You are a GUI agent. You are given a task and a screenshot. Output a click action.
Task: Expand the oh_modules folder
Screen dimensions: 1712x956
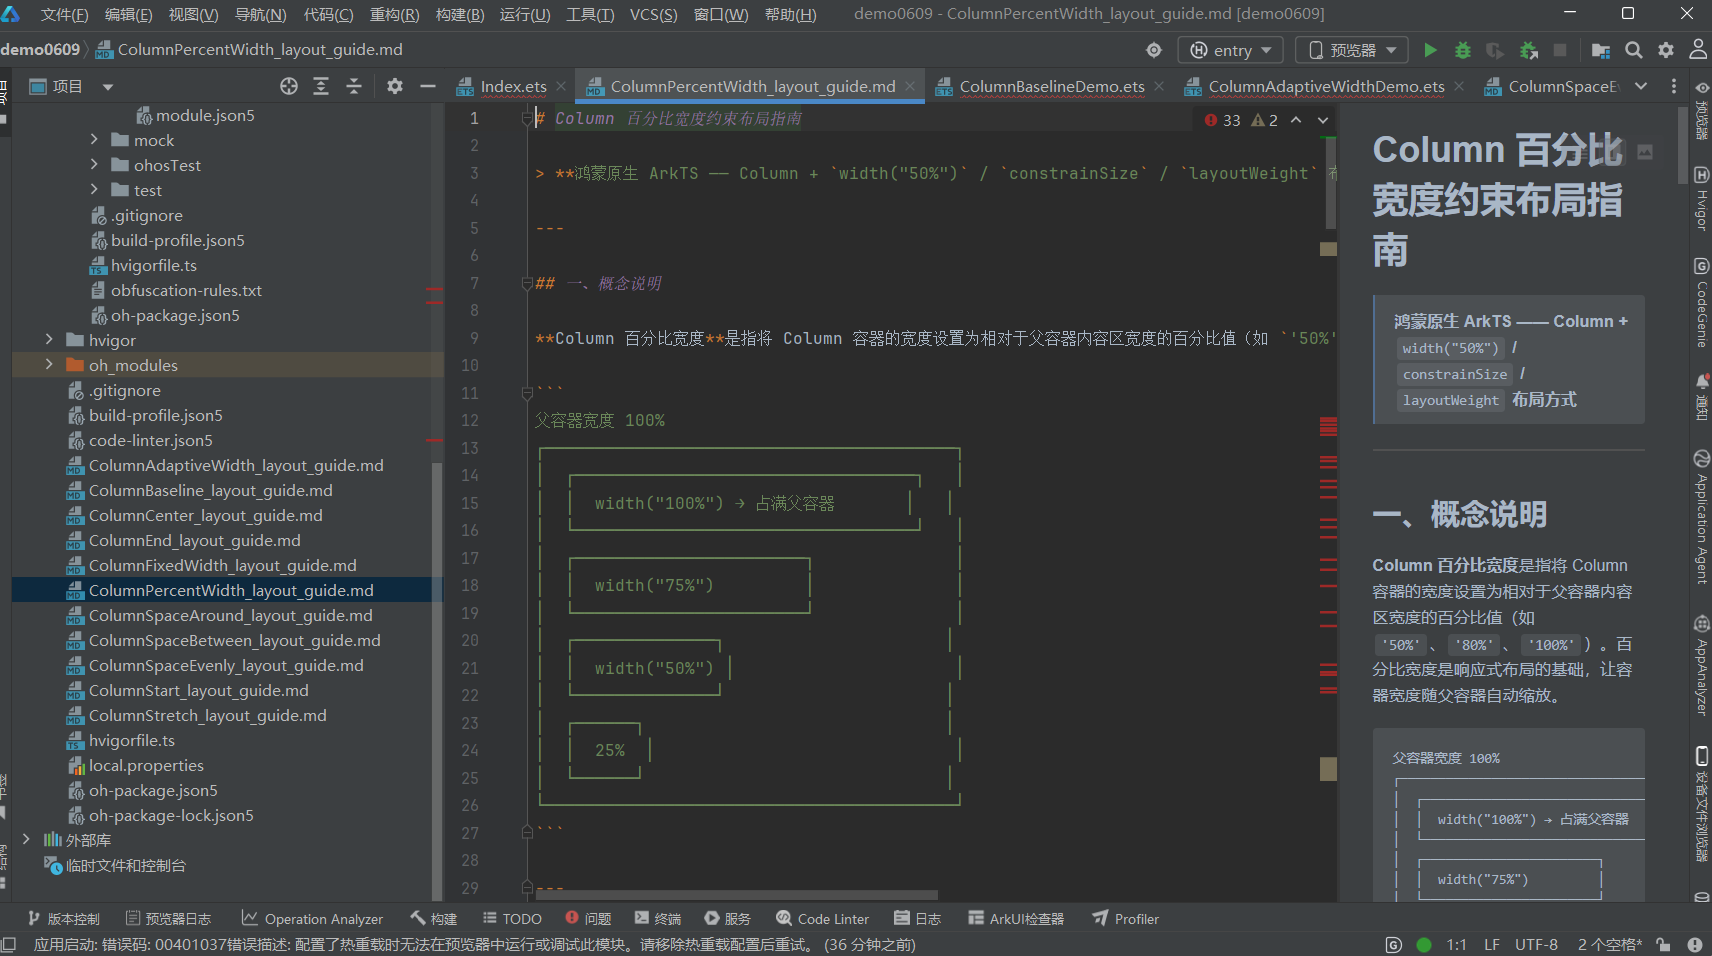[49, 365]
